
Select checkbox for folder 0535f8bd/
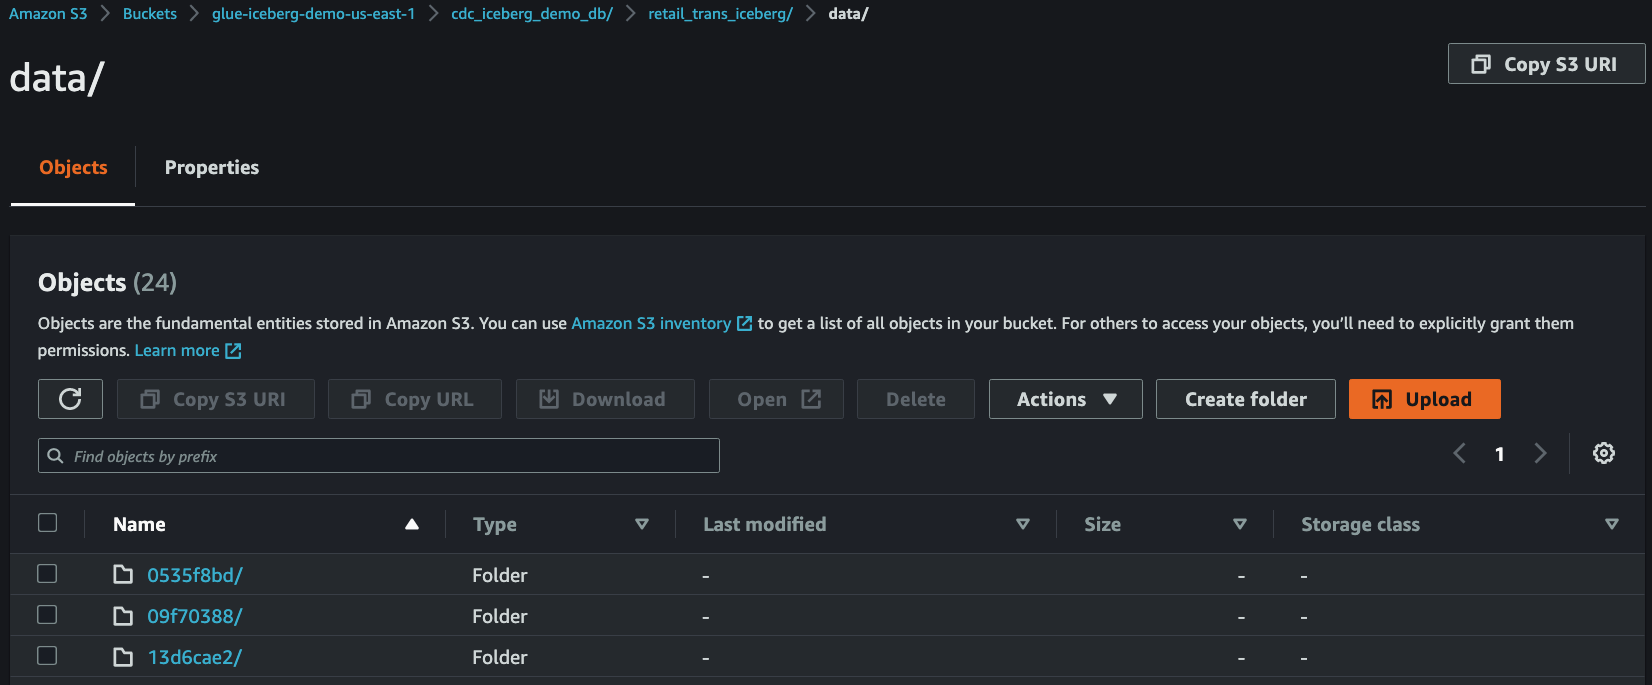[x=47, y=573]
